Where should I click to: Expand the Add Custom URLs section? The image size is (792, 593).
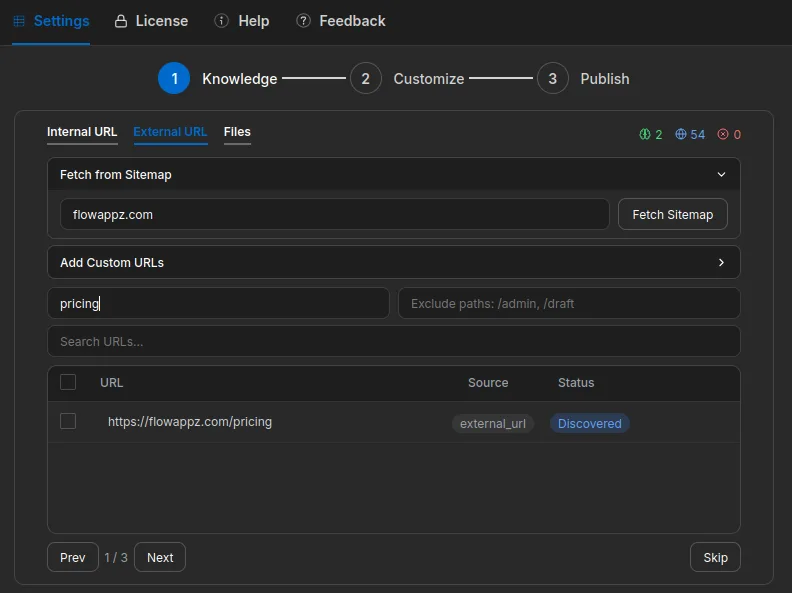(394, 262)
